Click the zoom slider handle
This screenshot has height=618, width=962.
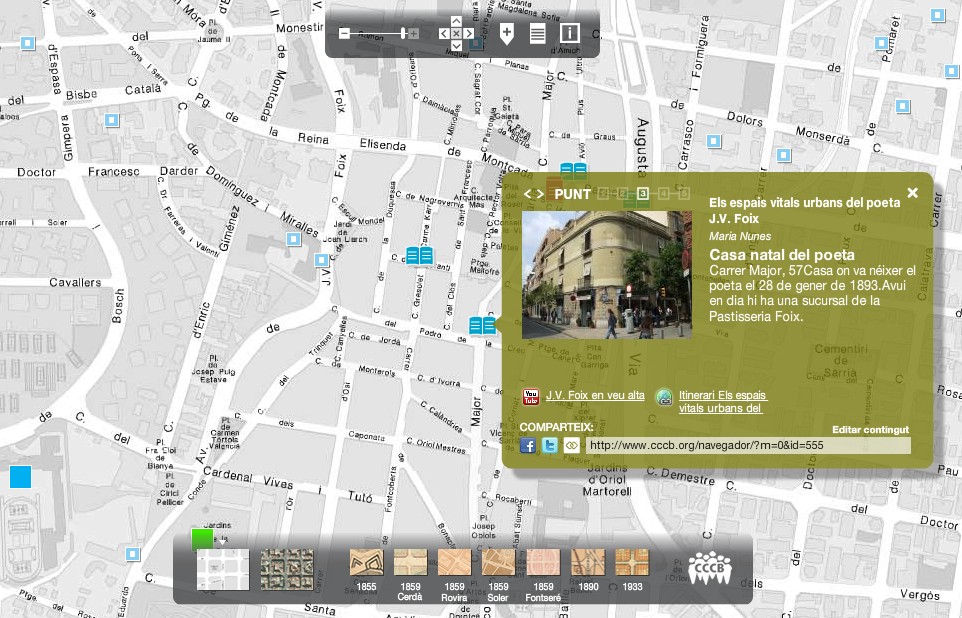[x=404, y=34]
